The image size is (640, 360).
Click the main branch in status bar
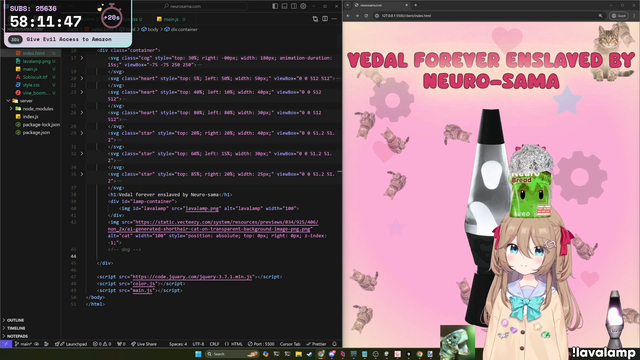[24, 344]
